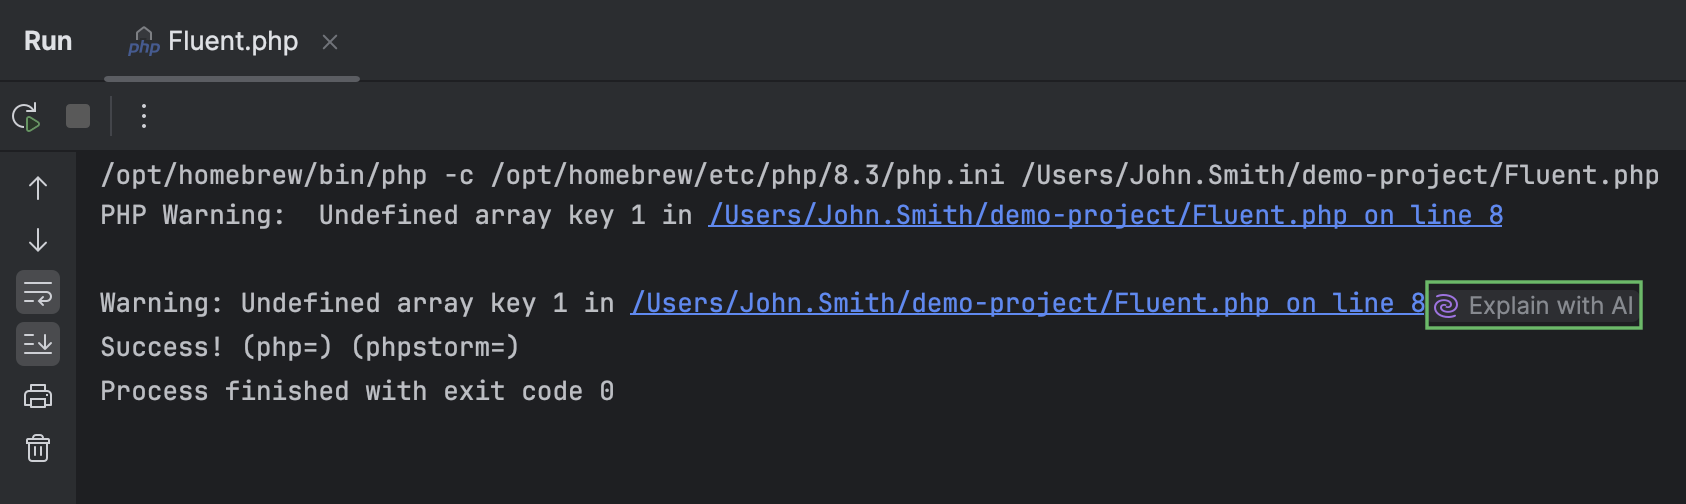Rerun the Fluent.php script

tap(26, 117)
